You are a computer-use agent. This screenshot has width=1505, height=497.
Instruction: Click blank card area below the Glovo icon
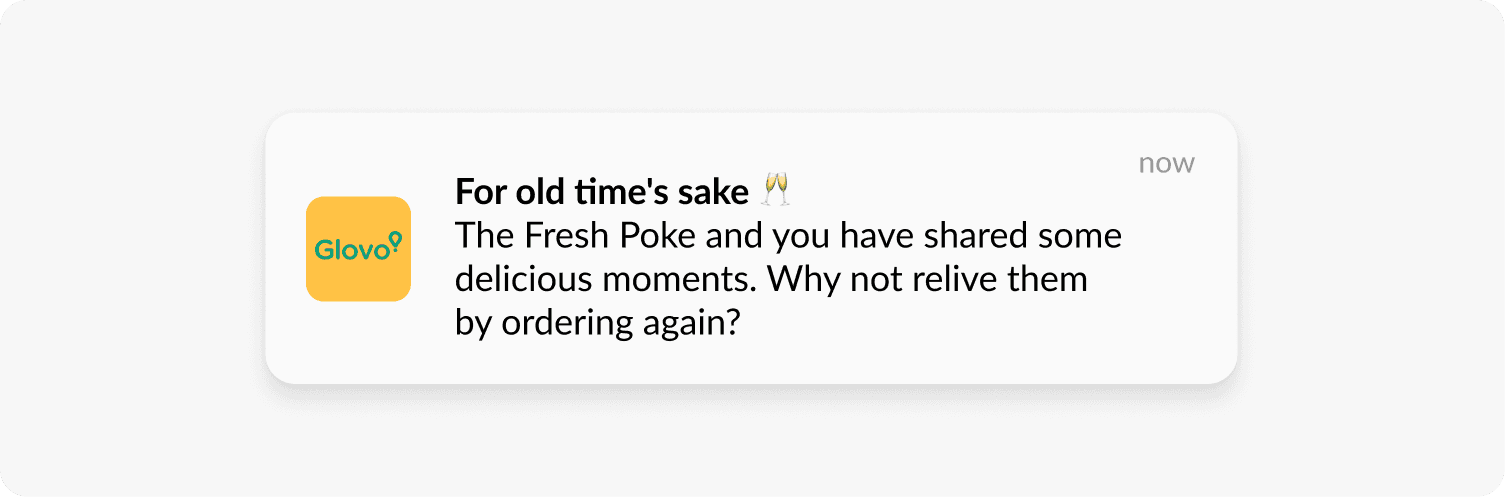pos(358,345)
